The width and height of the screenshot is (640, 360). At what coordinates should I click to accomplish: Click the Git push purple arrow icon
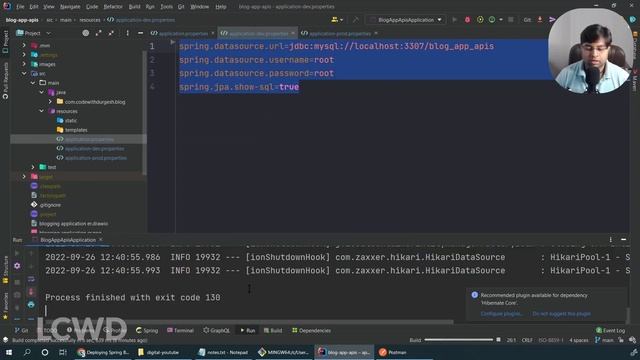click(x=552, y=20)
